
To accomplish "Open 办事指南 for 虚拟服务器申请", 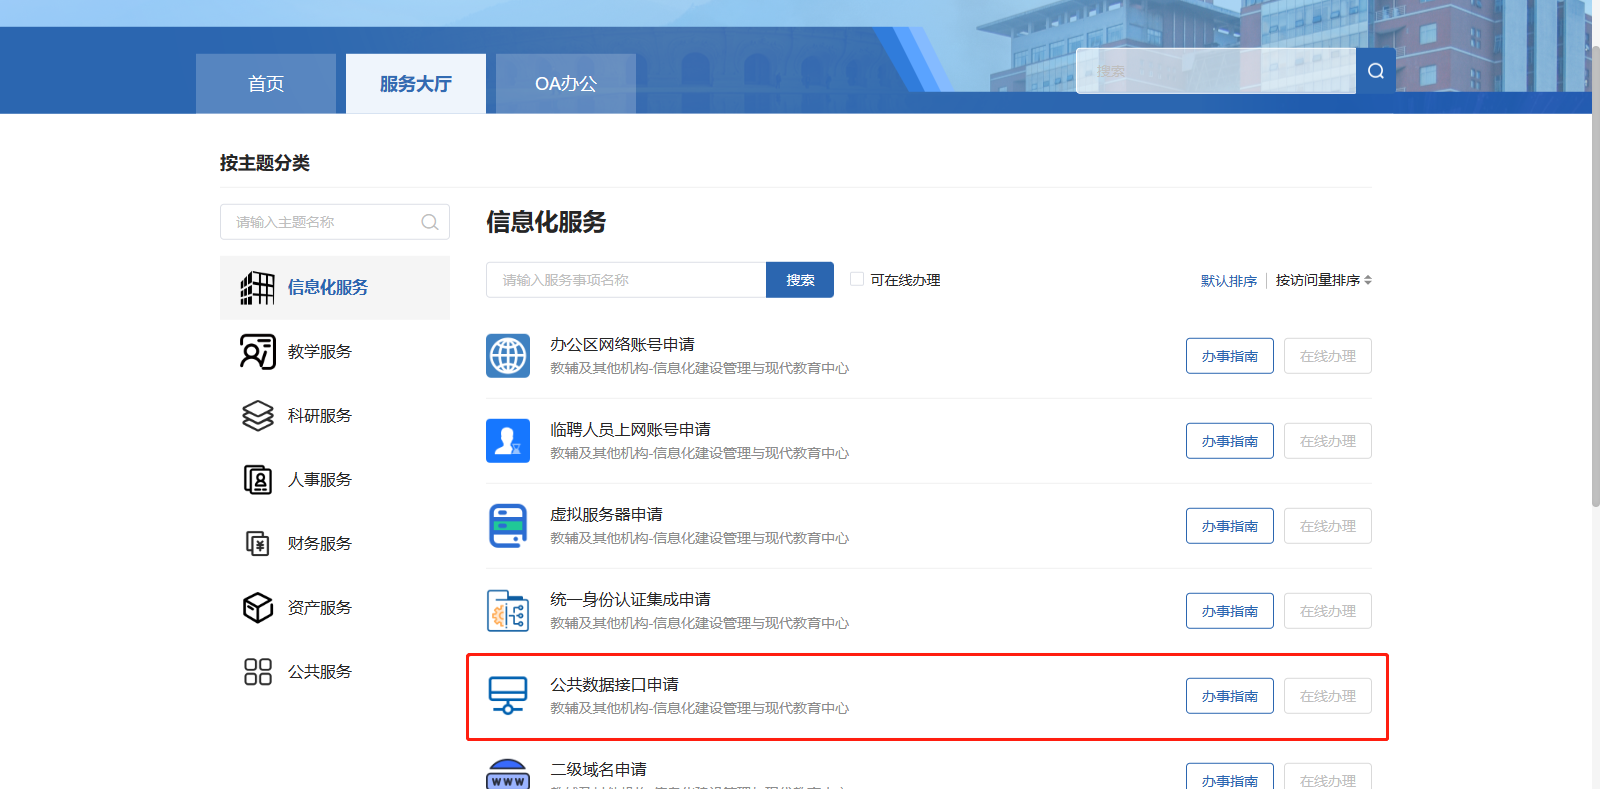I will pos(1229,526).
